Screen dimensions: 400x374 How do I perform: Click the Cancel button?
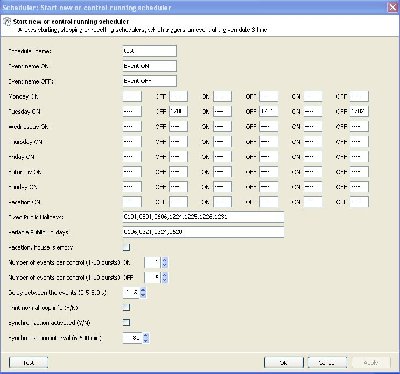click(x=327, y=362)
